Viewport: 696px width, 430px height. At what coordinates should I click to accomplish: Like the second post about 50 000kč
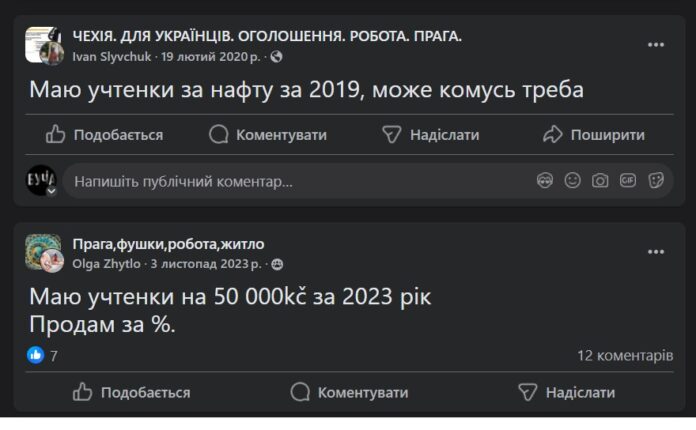click(131, 392)
